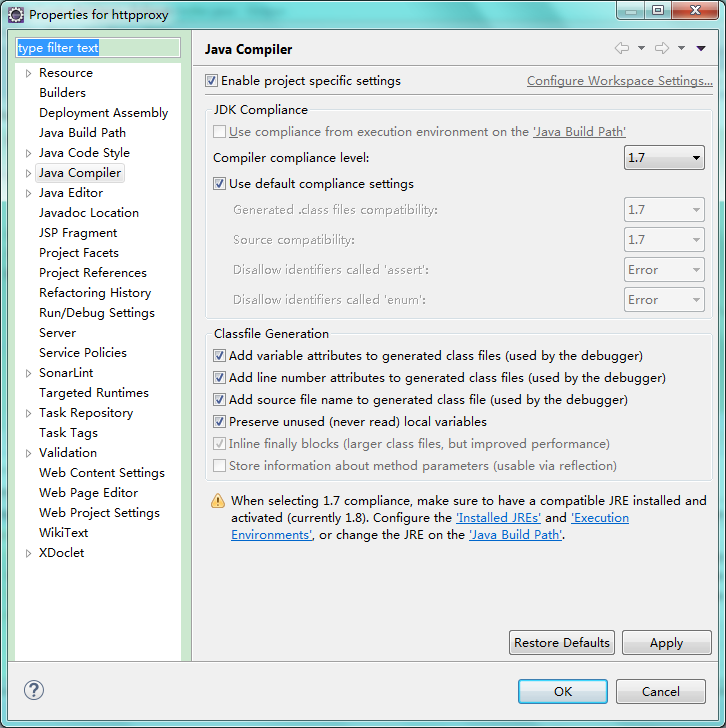Go back using the left arrow icon
726x728 pixels.
click(x=622, y=48)
